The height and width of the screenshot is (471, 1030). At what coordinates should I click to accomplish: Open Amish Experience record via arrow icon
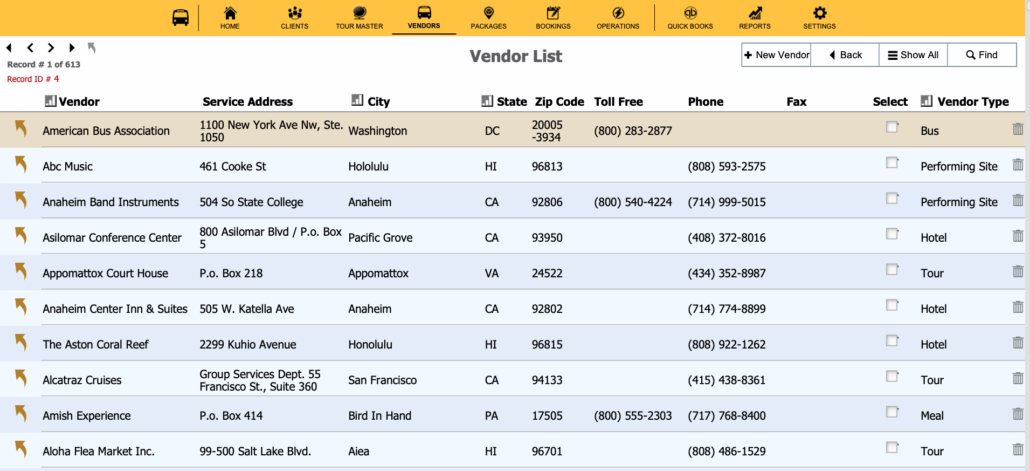point(20,414)
